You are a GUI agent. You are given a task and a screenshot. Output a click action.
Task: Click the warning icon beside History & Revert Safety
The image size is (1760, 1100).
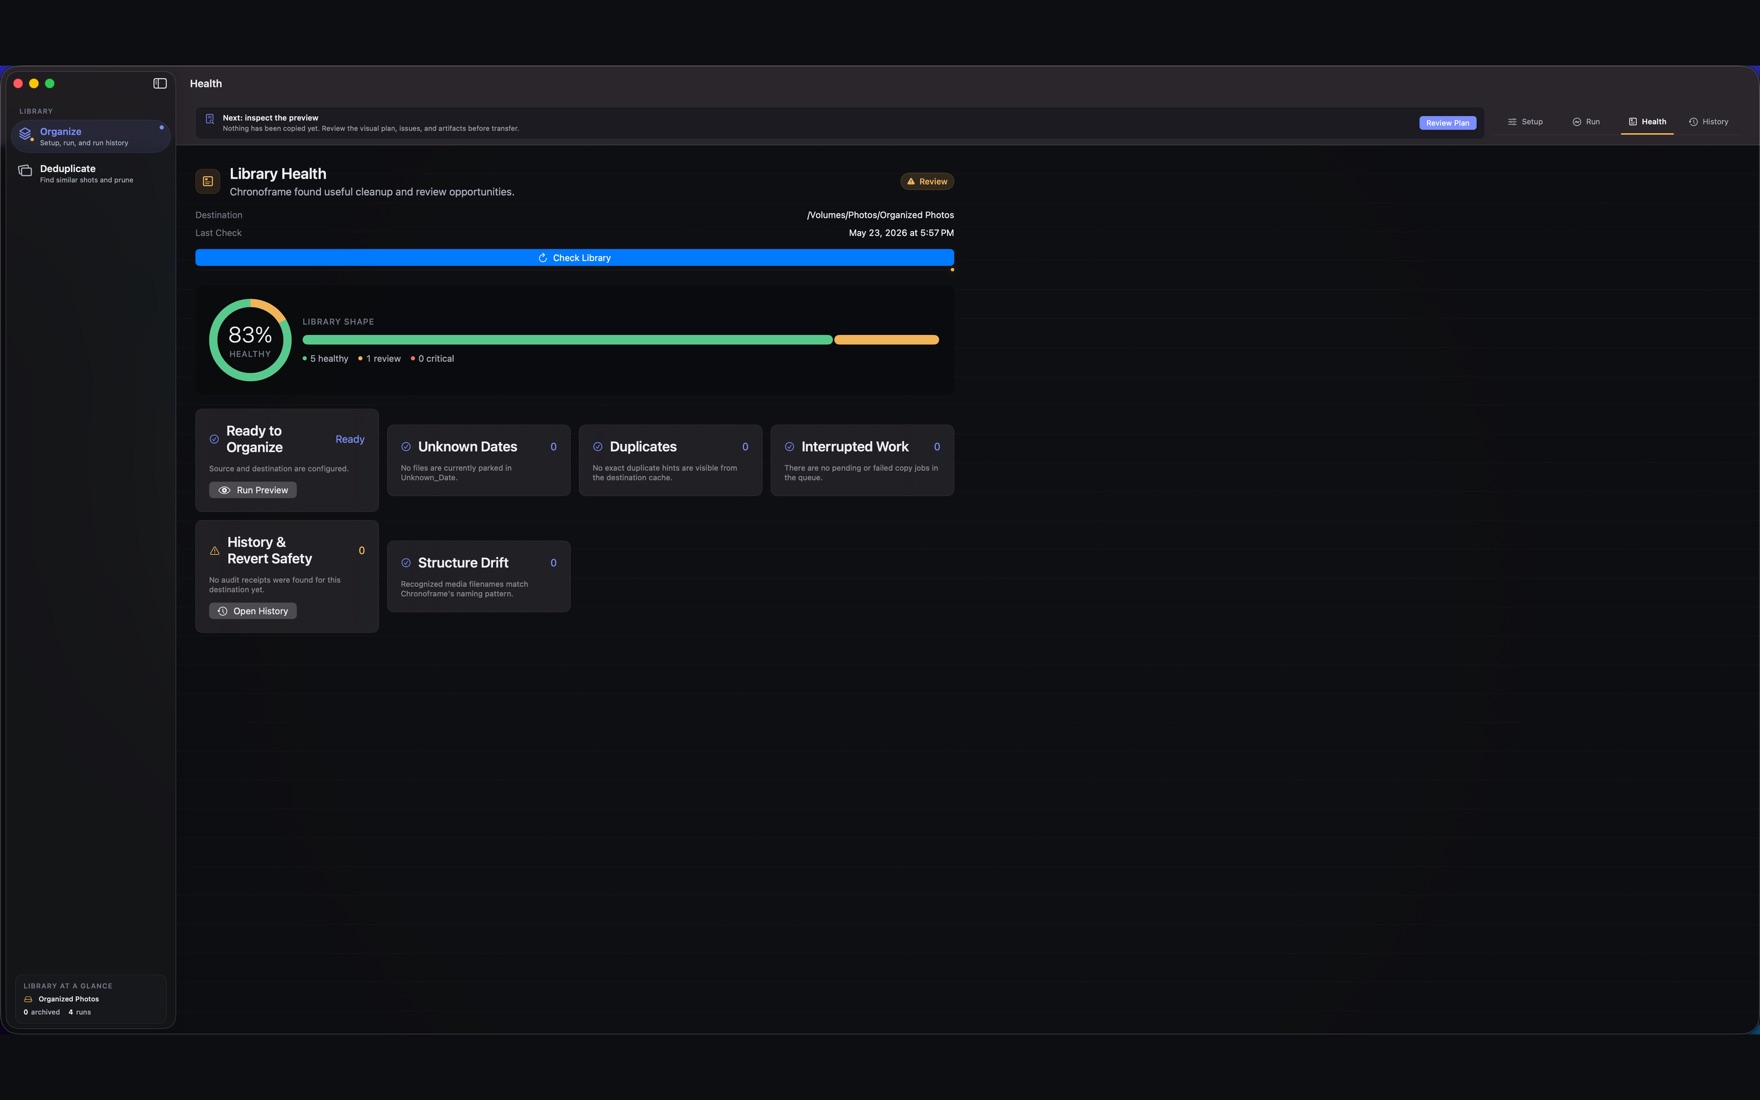tap(214, 551)
